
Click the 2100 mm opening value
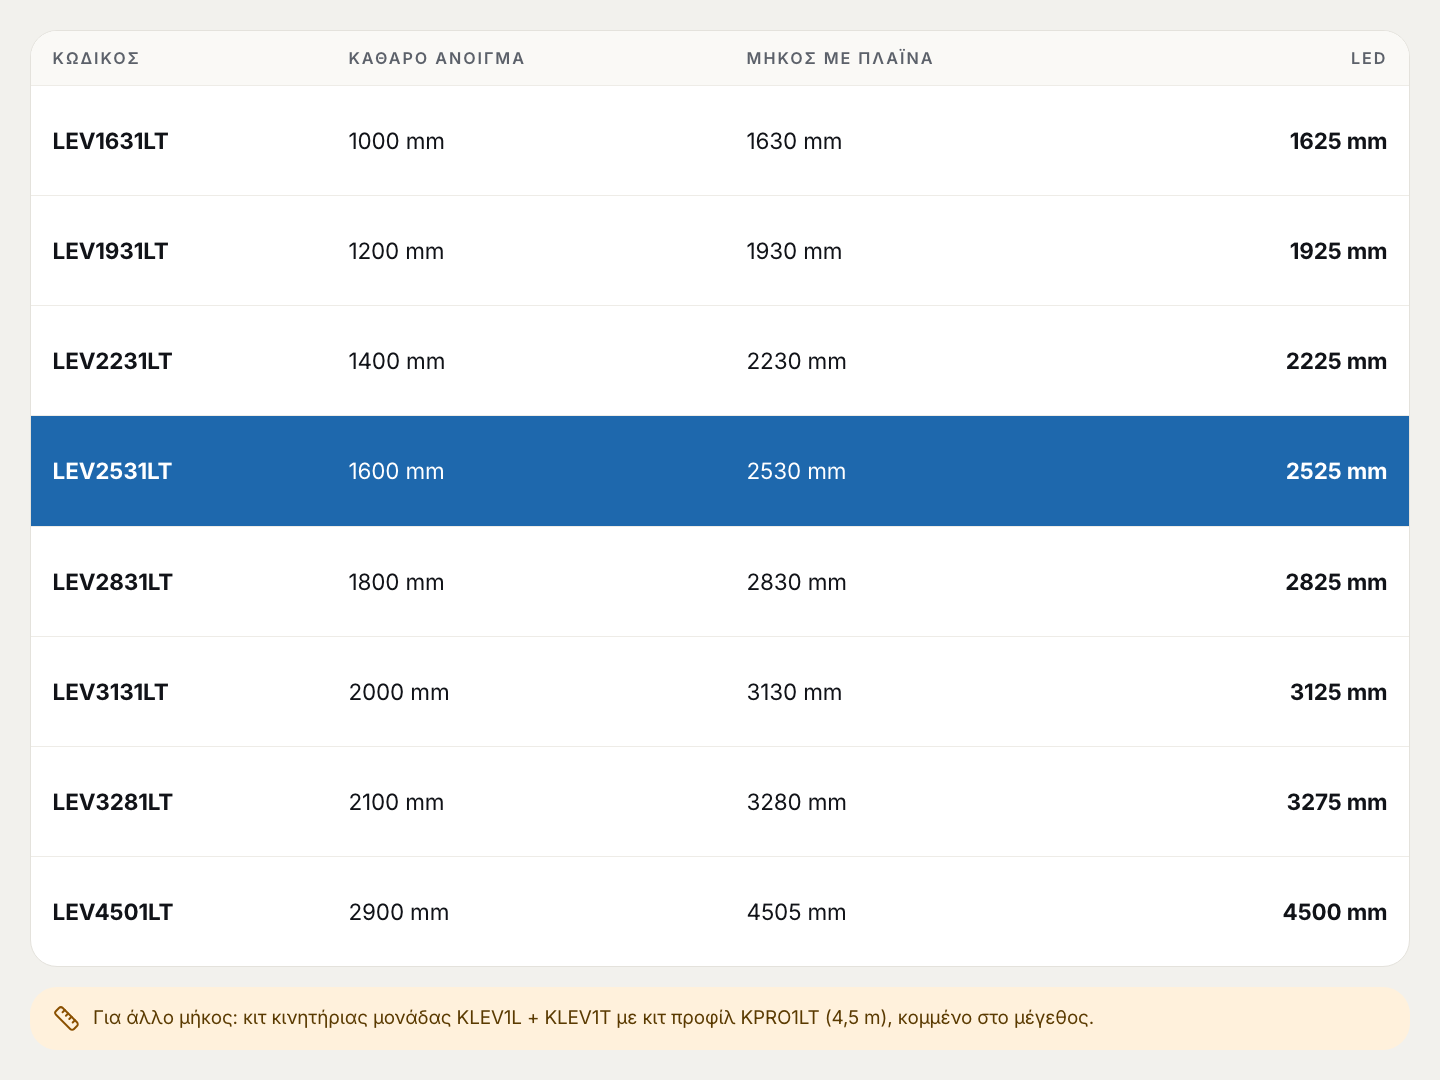[396, 802]
